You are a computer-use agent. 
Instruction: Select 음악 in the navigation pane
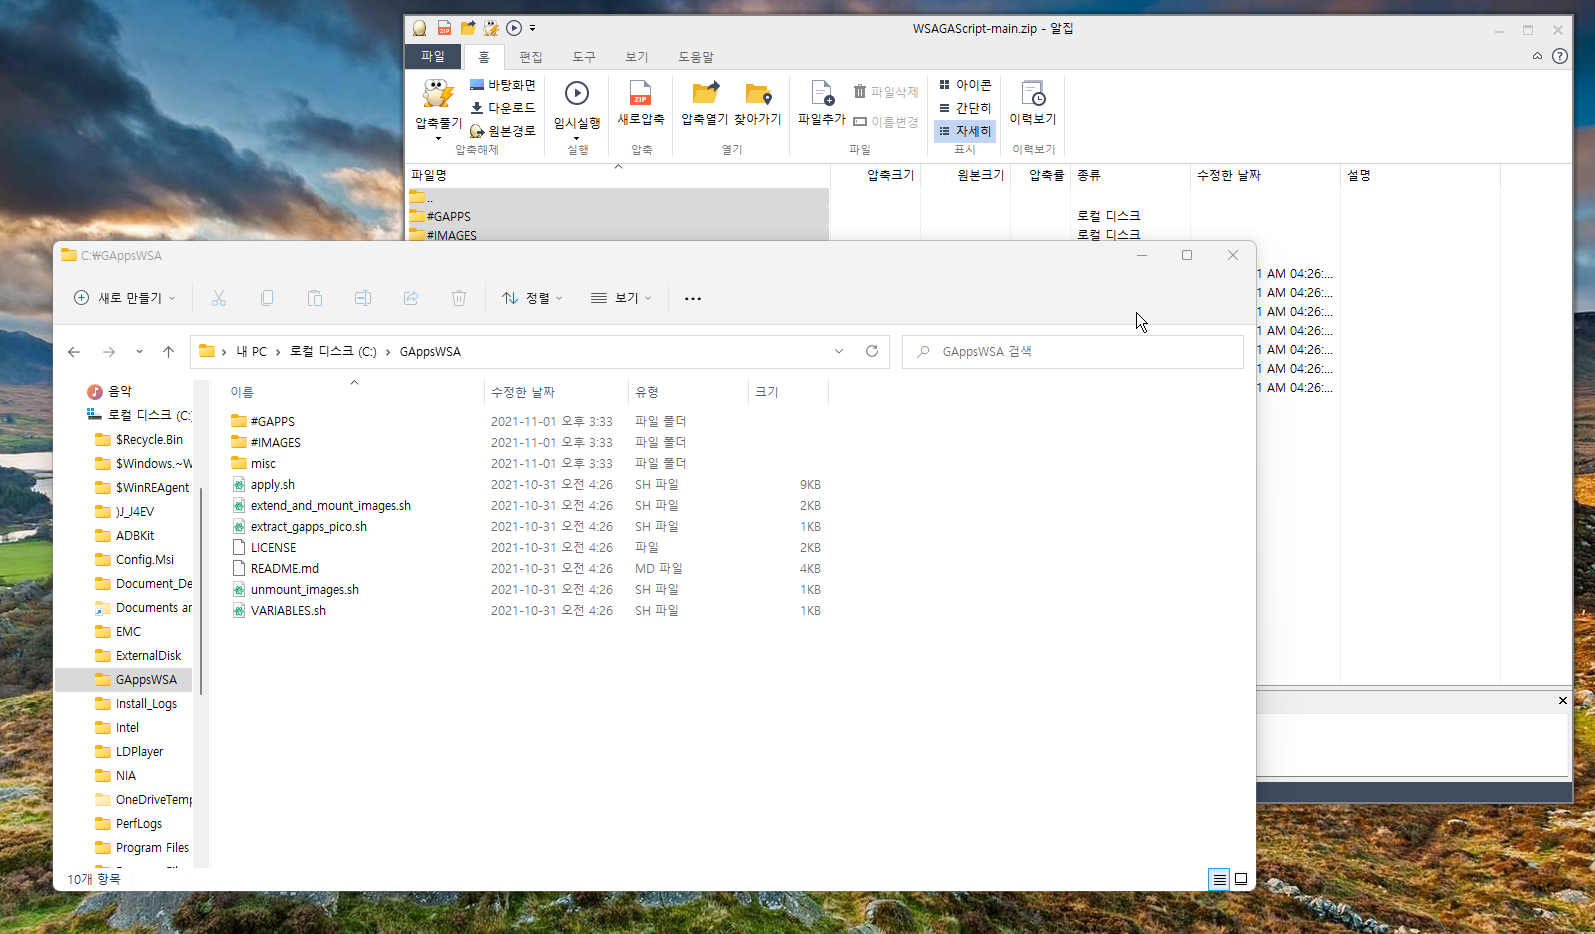(x=120, y=391)
